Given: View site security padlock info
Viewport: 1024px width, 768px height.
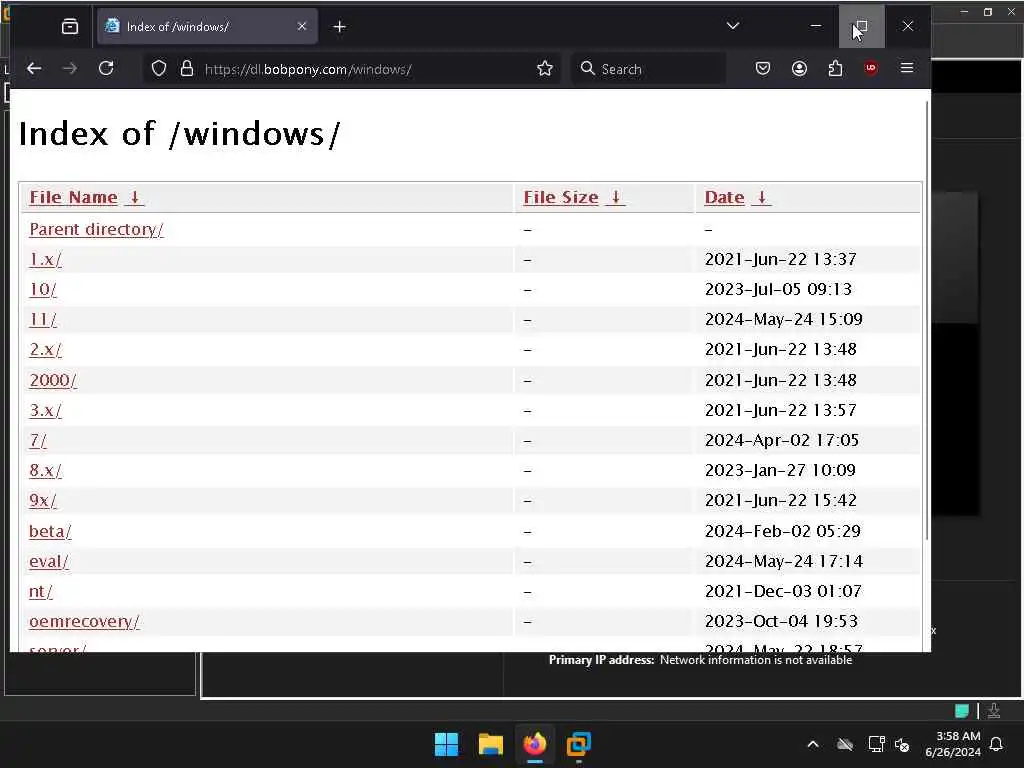Looking at the screenshot, I should [x=187, y=69].
